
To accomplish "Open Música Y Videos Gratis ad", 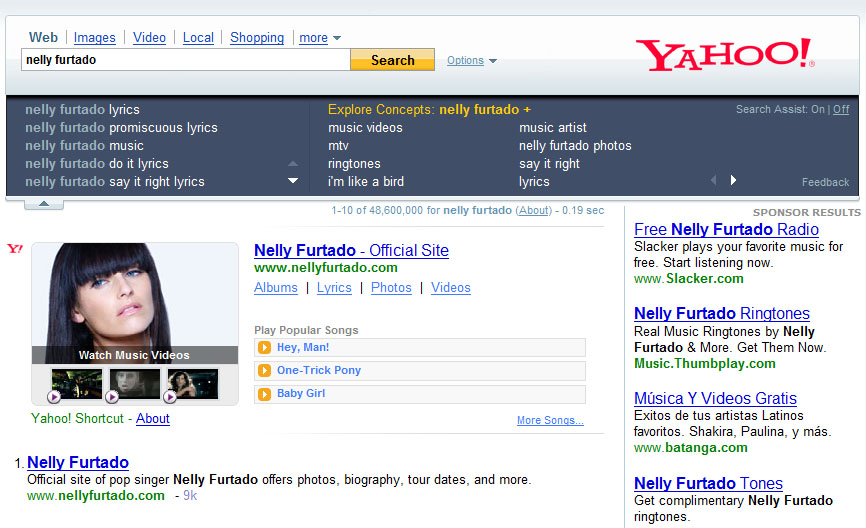I will pos(715,398).
